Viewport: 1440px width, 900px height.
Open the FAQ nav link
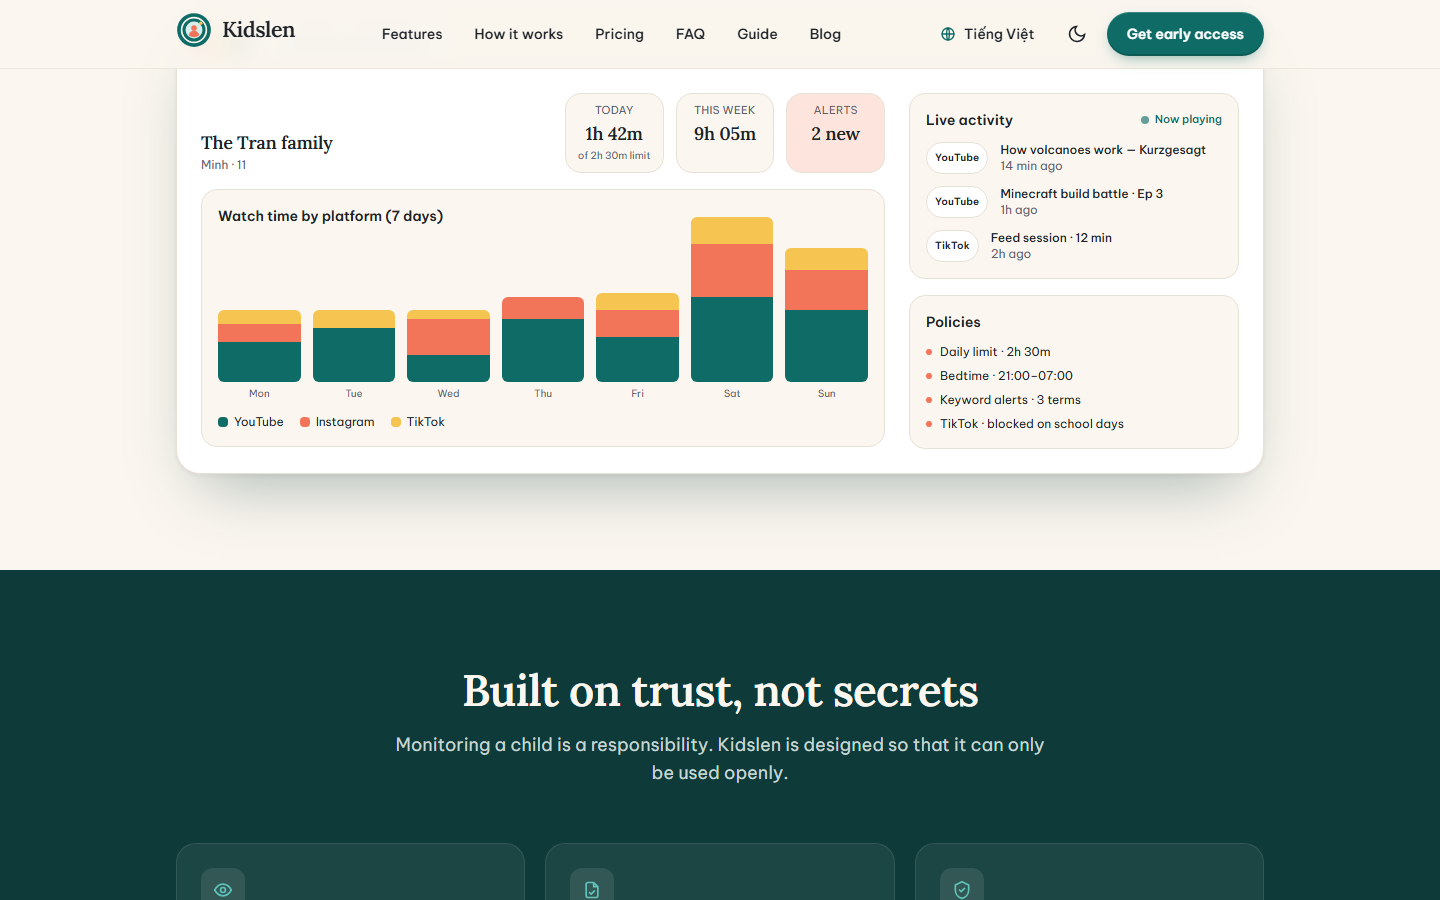tap(690, 34)
